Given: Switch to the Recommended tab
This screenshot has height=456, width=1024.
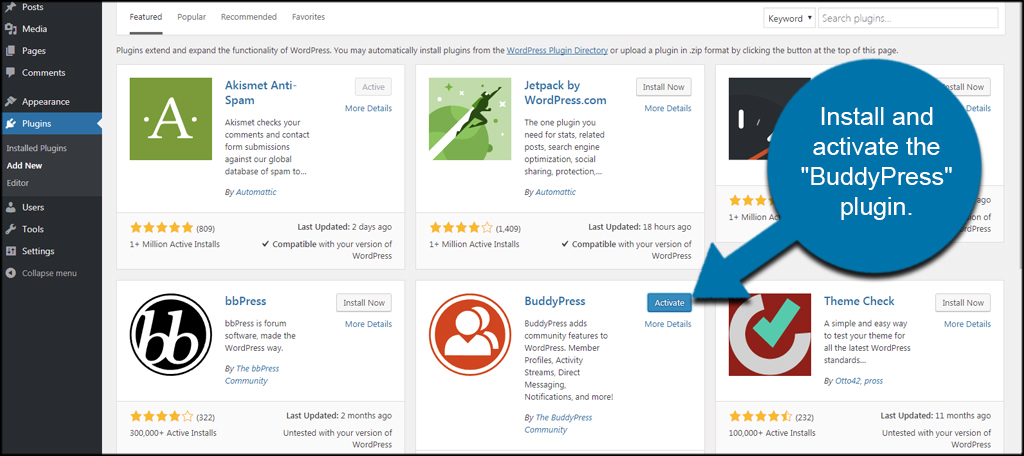Looking at the screenshot, I should pyautogui.click(x=249, y=17).
